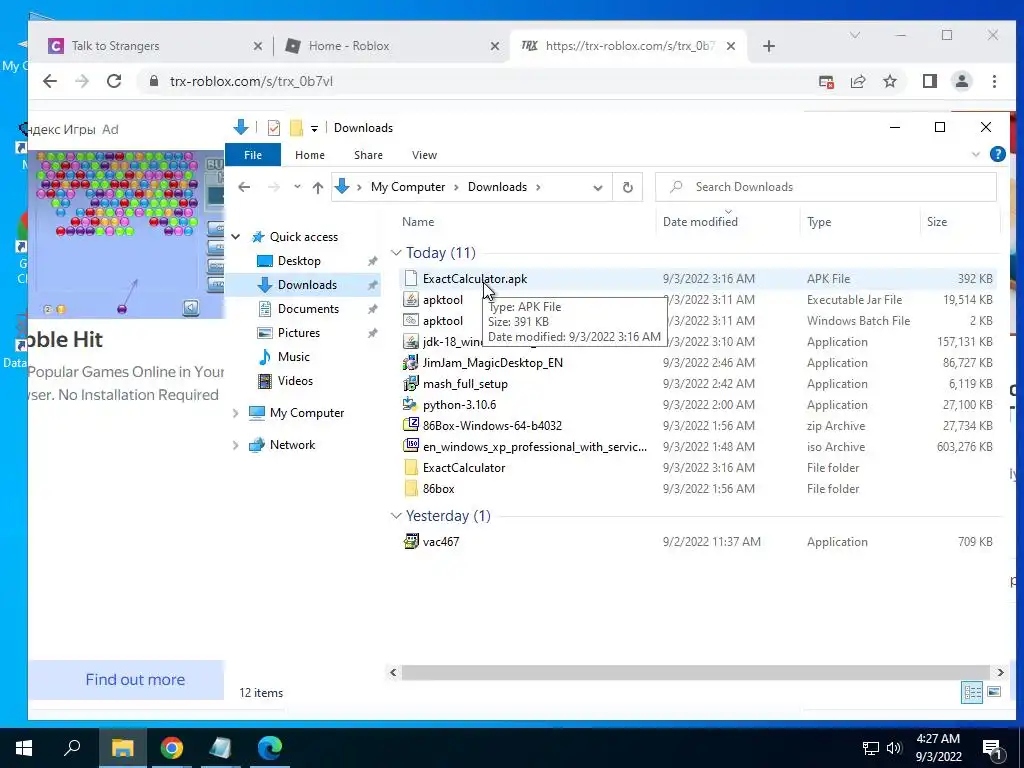Screen dimensions: 1024x768
Task: Select Pictures in Quick access
Action: pos(298,332)
